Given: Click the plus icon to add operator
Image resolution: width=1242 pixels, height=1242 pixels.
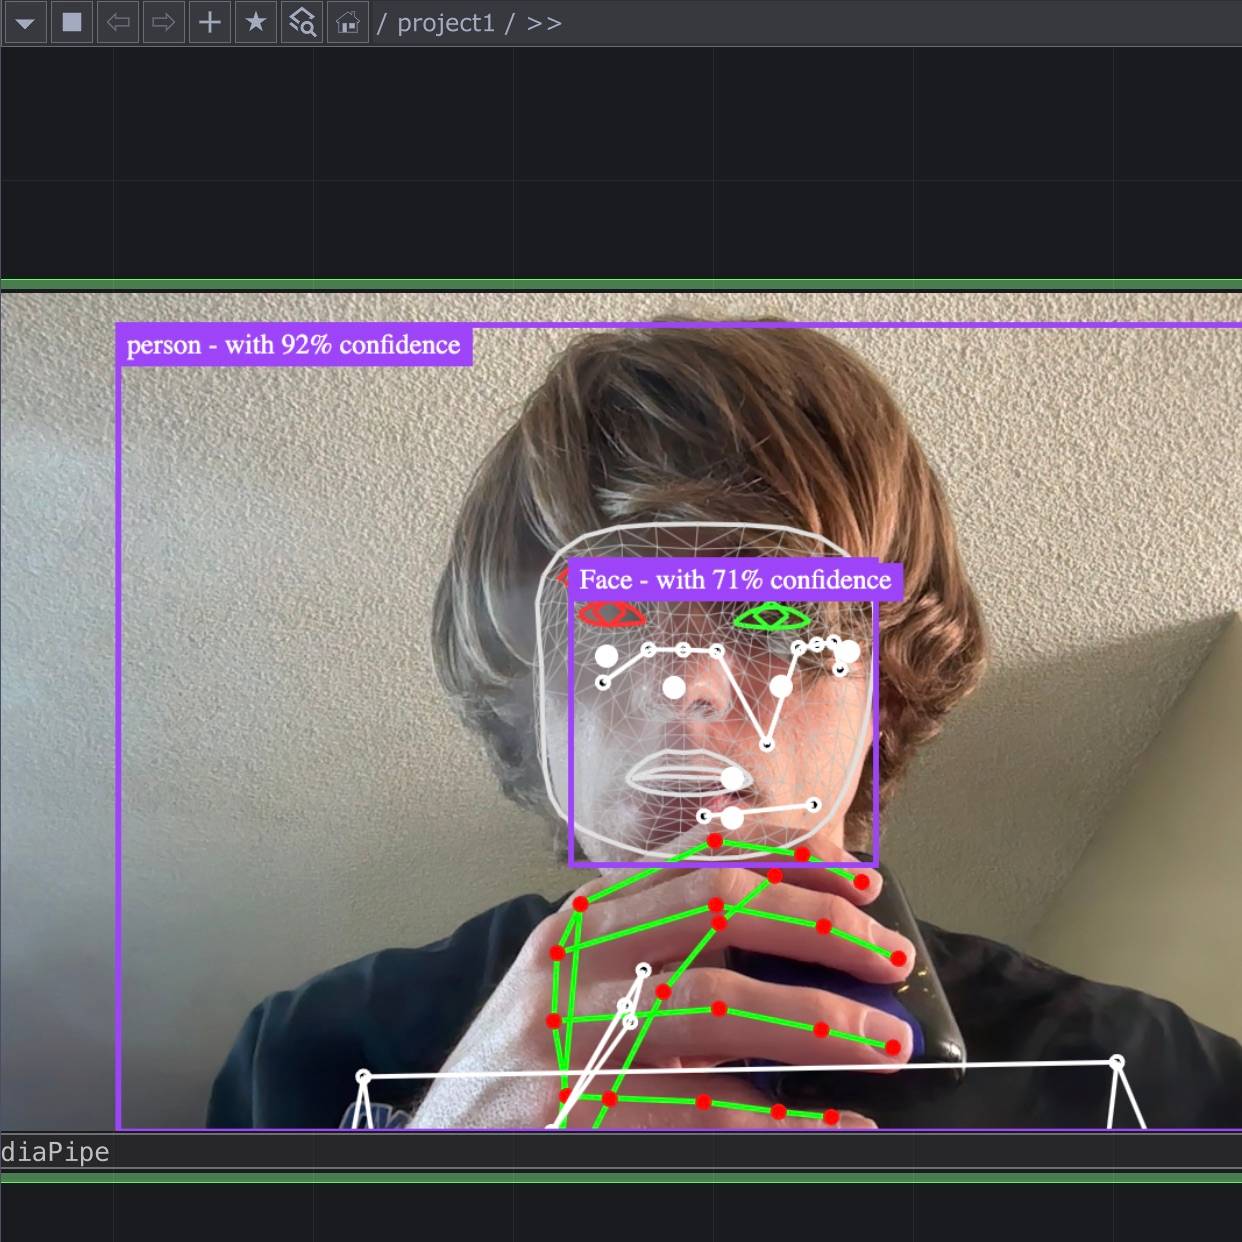Looking at the screenshot, I should point(210,22).
